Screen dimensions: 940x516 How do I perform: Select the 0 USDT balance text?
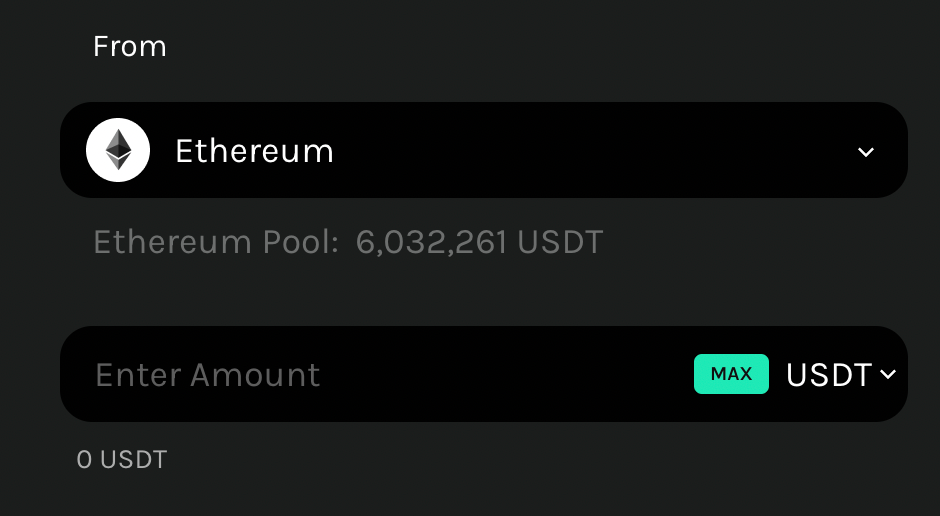pyautogui.click(x=122, y=460)
